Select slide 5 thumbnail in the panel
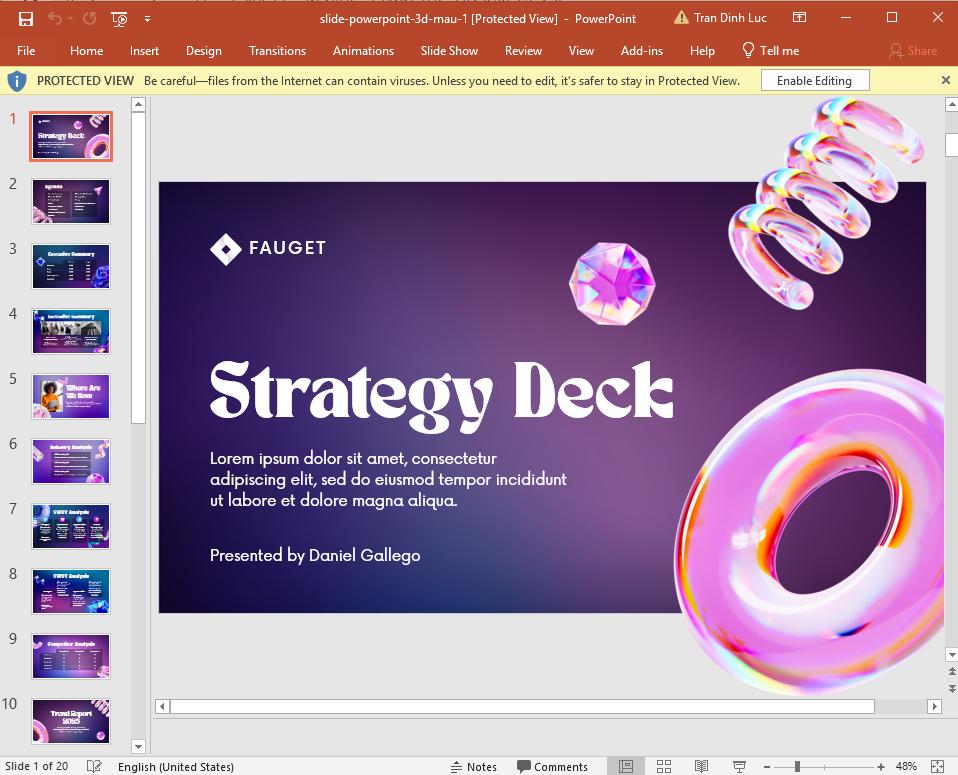958x775 pixels. (x=70, y=396)
